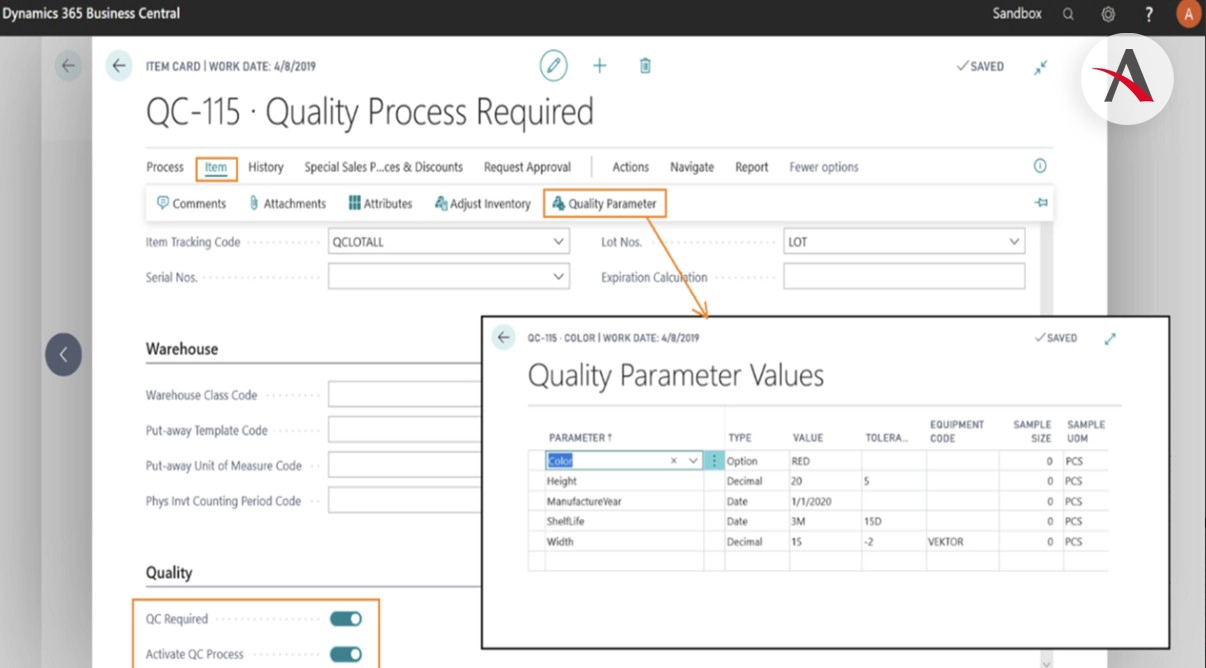Expand the Item Tracking Code dropdown
The image size is (1206, 668).
click(x=558, y=242)
